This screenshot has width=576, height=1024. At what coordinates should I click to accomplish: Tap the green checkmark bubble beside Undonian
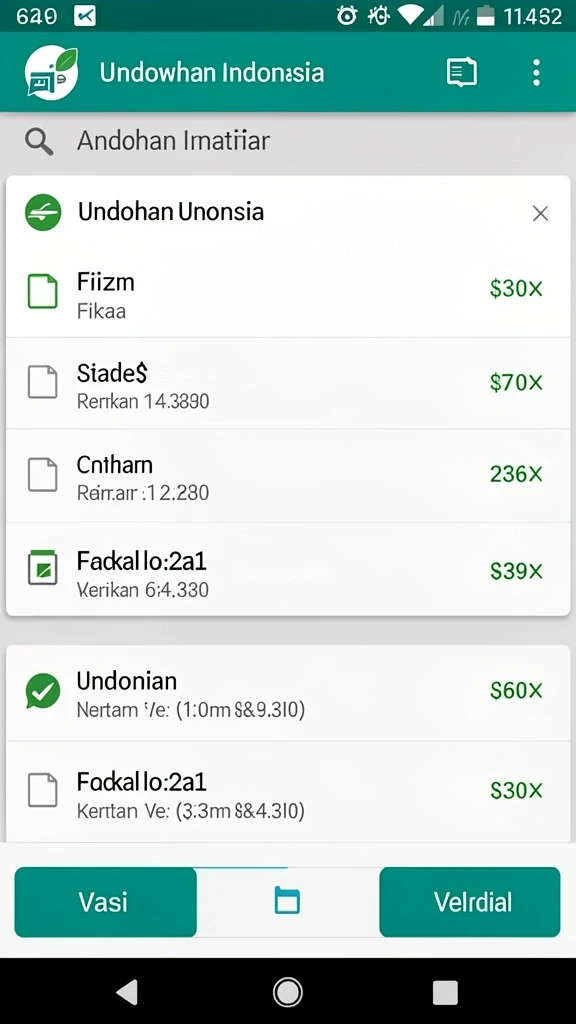[x=42, y=691]
